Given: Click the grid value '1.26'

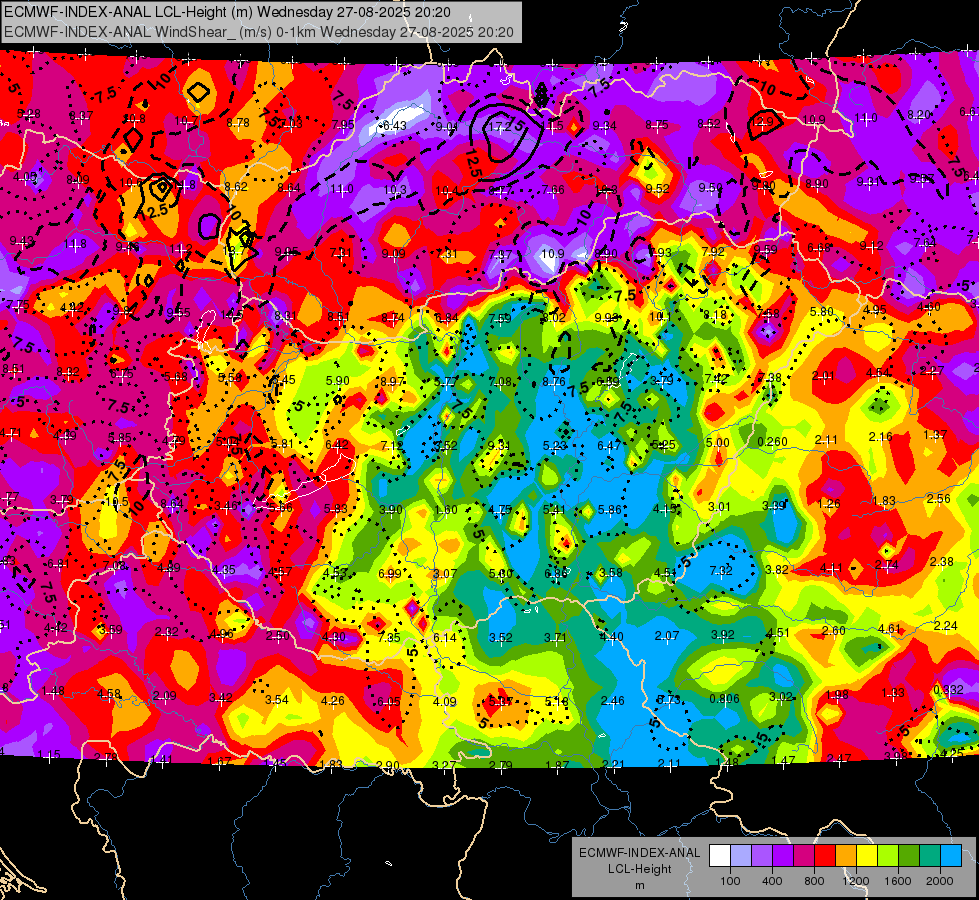Looking at the screenshot, I should point(829,503).
